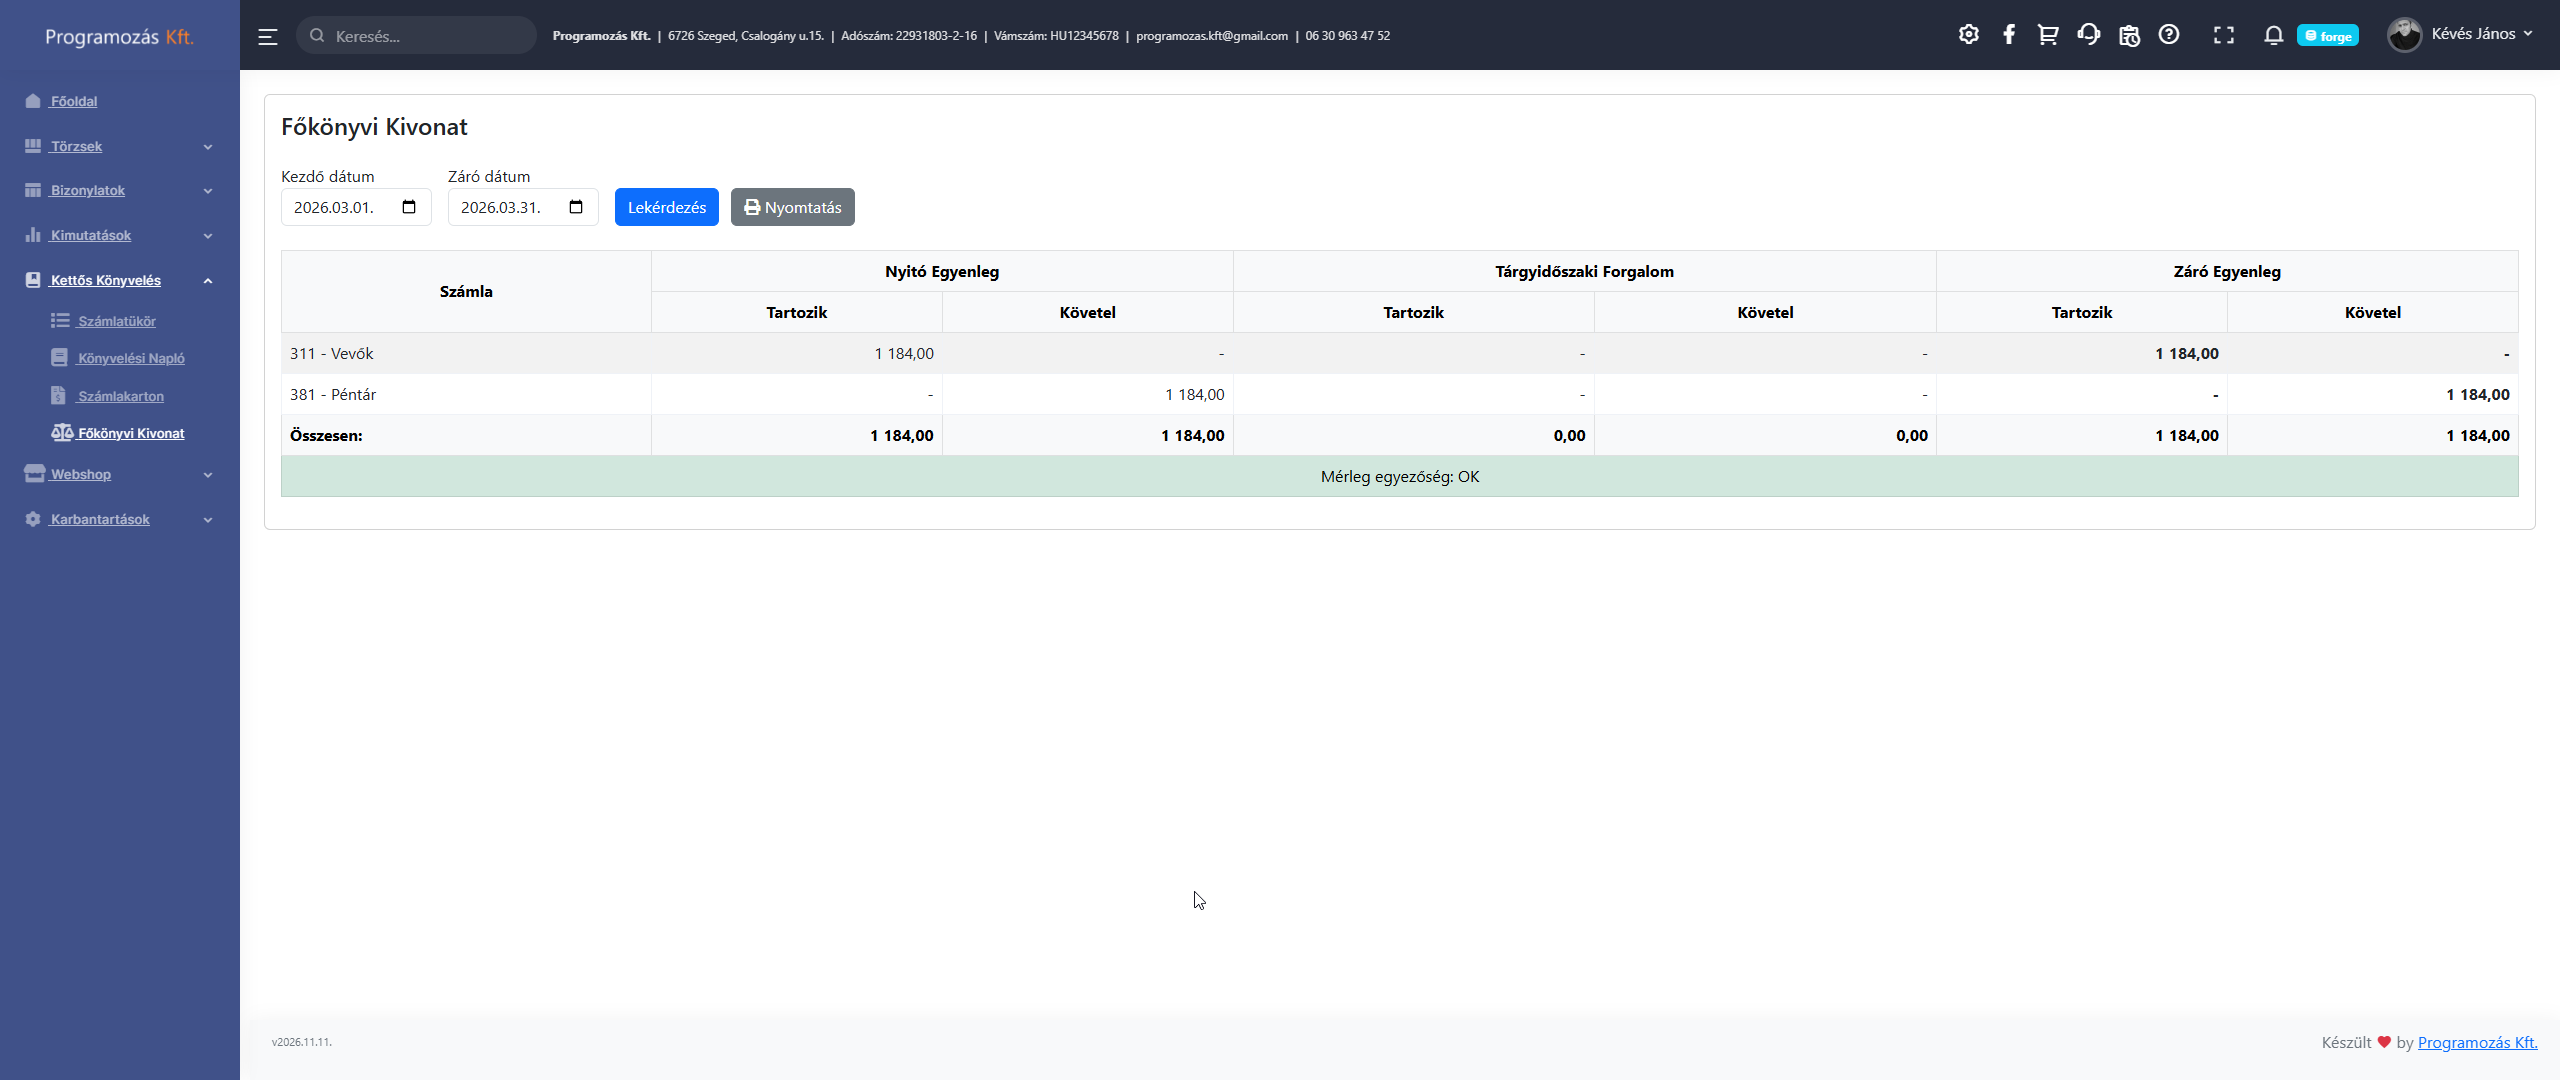The height and width of the screenshot is (1080, 2560).
Task: Open the clipboard with clock icon
Action: pos(2129,35)
